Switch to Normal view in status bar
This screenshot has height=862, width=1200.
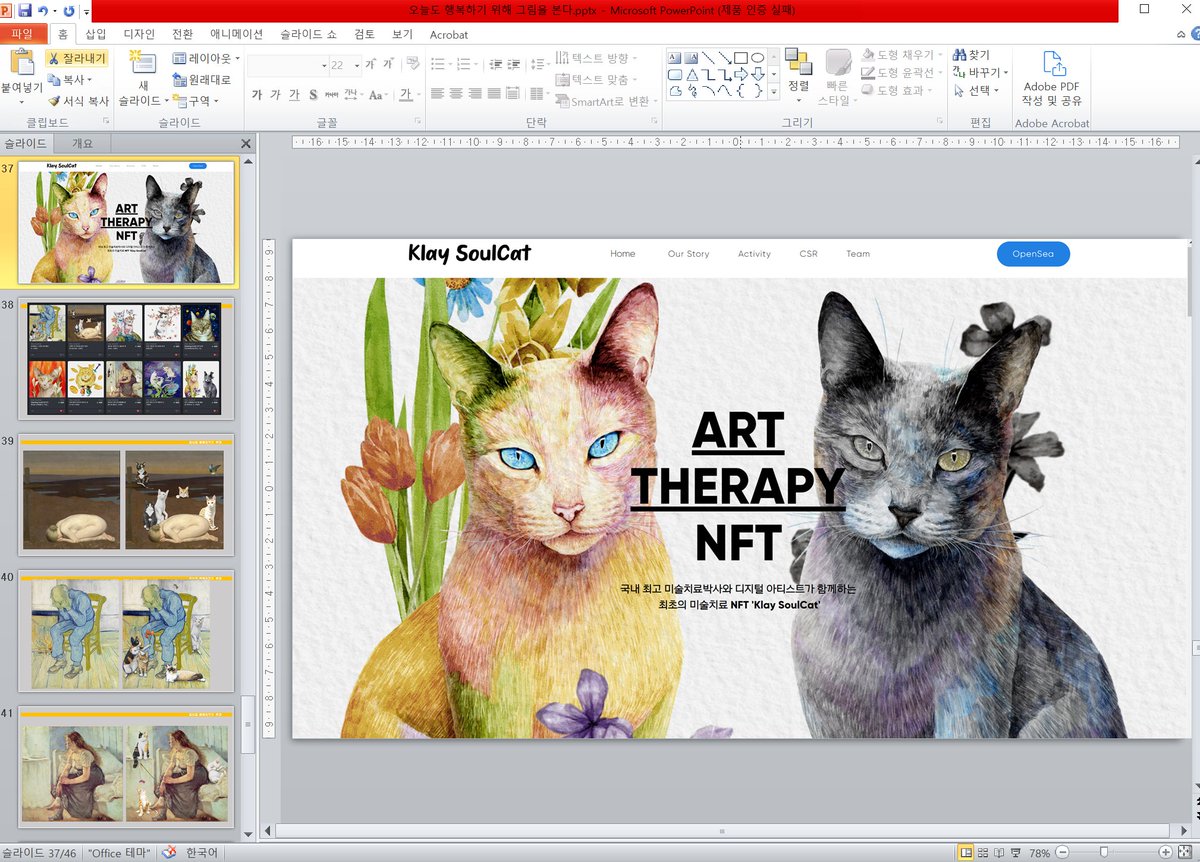point(966,853)
